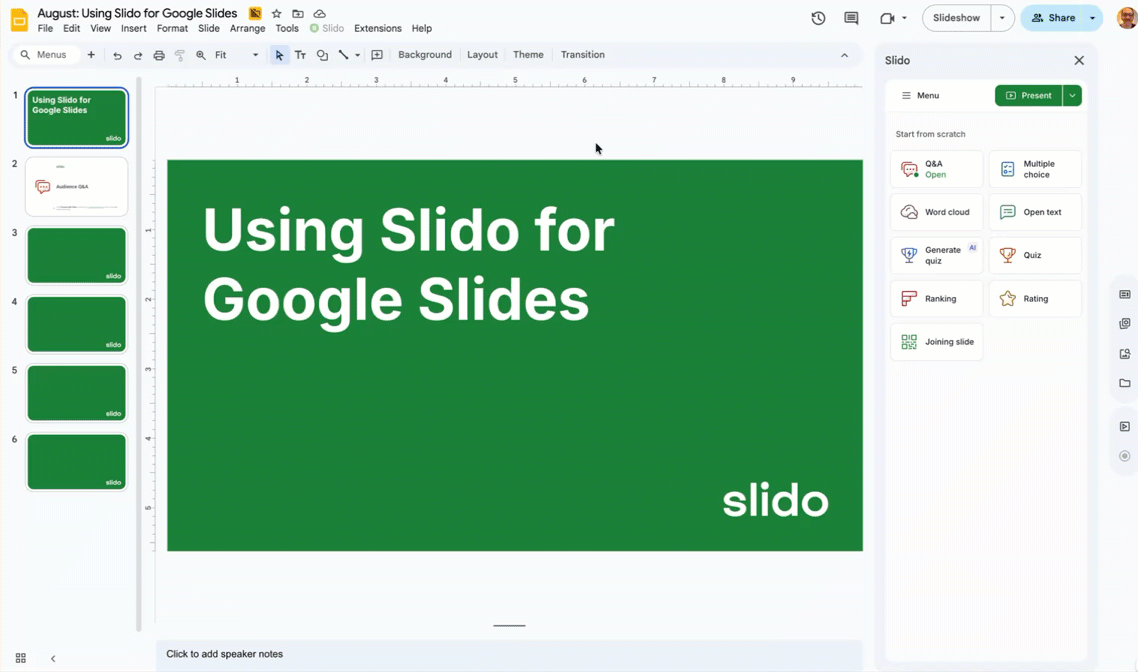Redo the last action
This screenshot has width=1138, height=672.
137,55
